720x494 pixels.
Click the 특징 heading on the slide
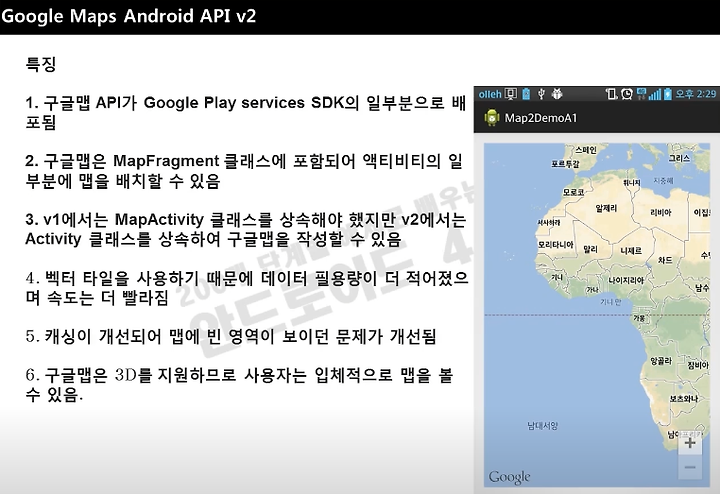tap(41, 64)
